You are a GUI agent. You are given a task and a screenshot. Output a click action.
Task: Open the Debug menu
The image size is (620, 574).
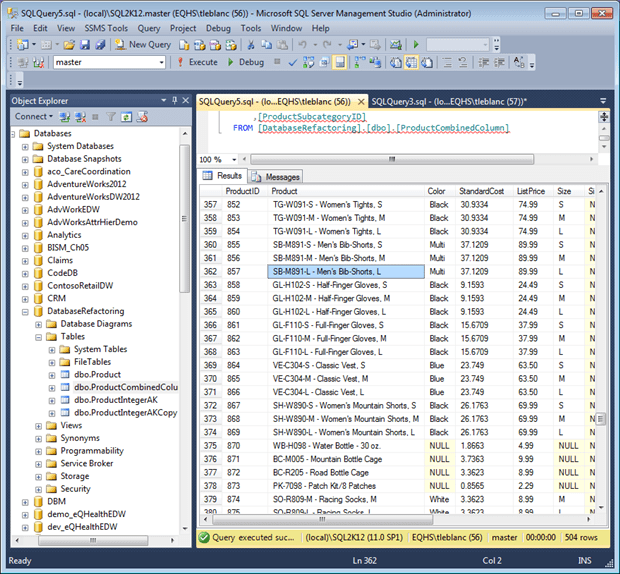[218, 28]
